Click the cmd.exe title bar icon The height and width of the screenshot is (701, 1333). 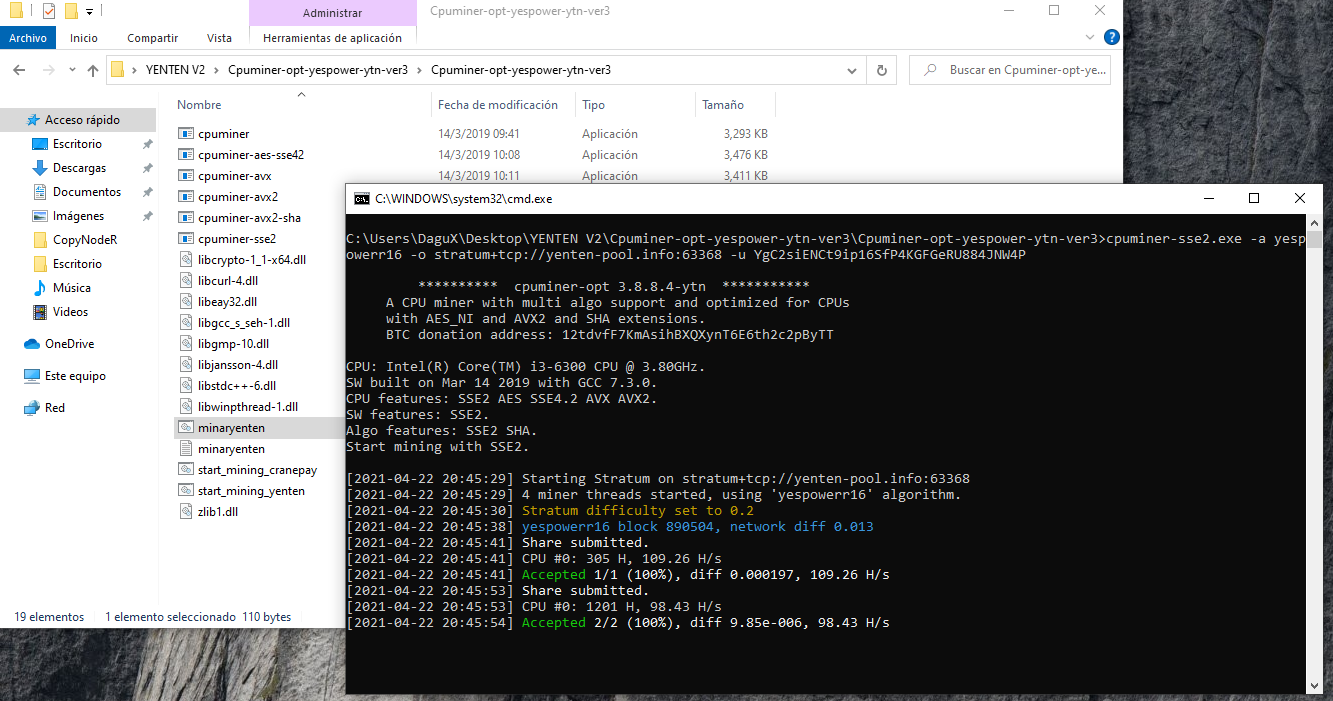tap(362, 199)
